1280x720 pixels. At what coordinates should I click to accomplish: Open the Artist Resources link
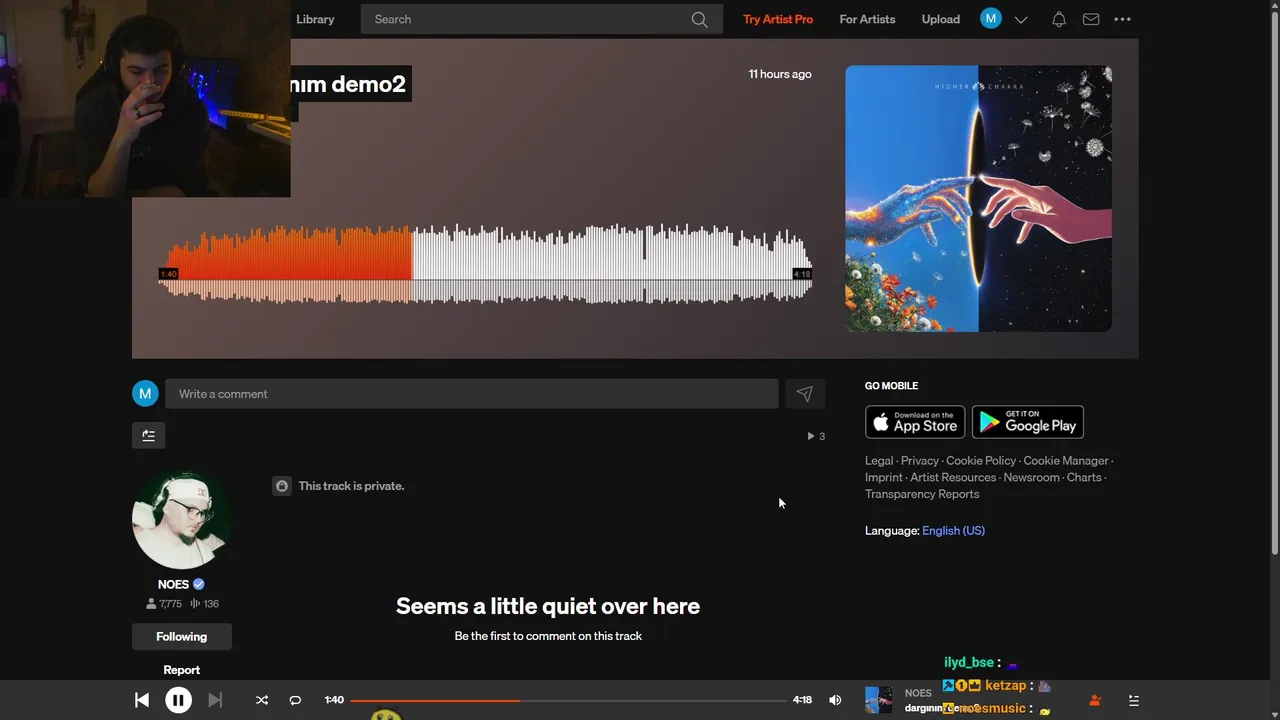point(953,478)
